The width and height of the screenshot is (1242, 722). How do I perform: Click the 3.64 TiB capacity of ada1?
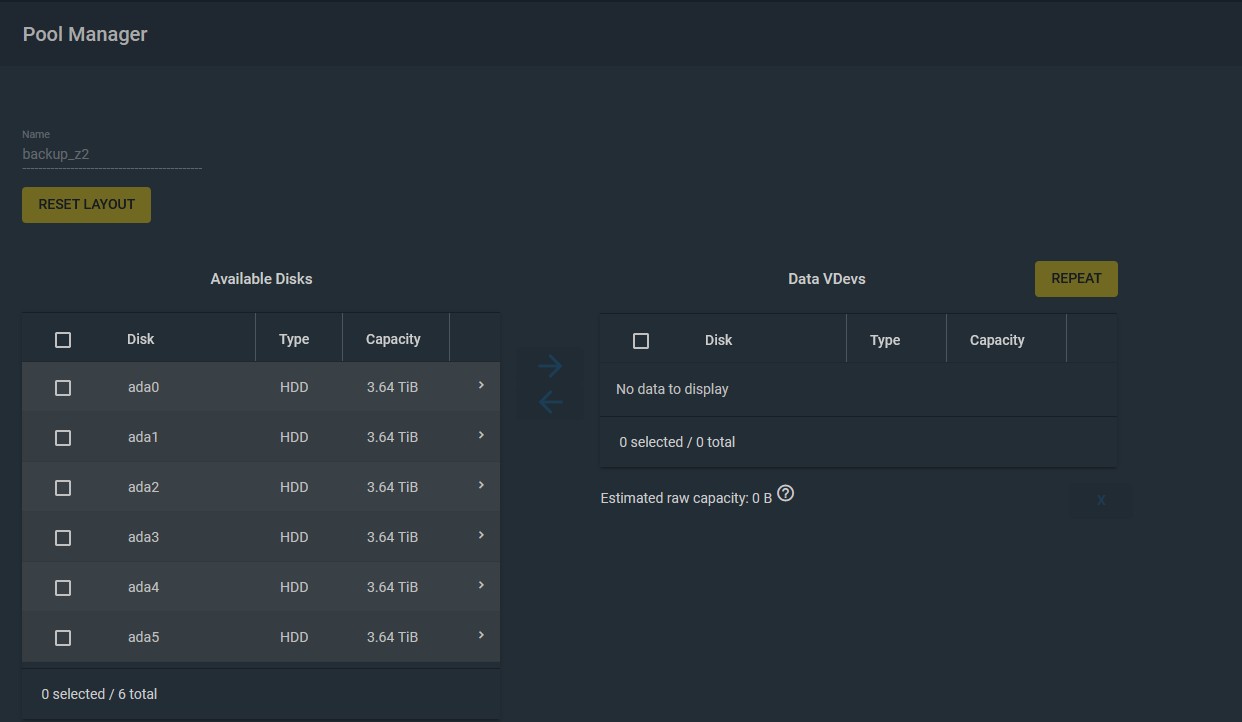click(x=392, y=437)
